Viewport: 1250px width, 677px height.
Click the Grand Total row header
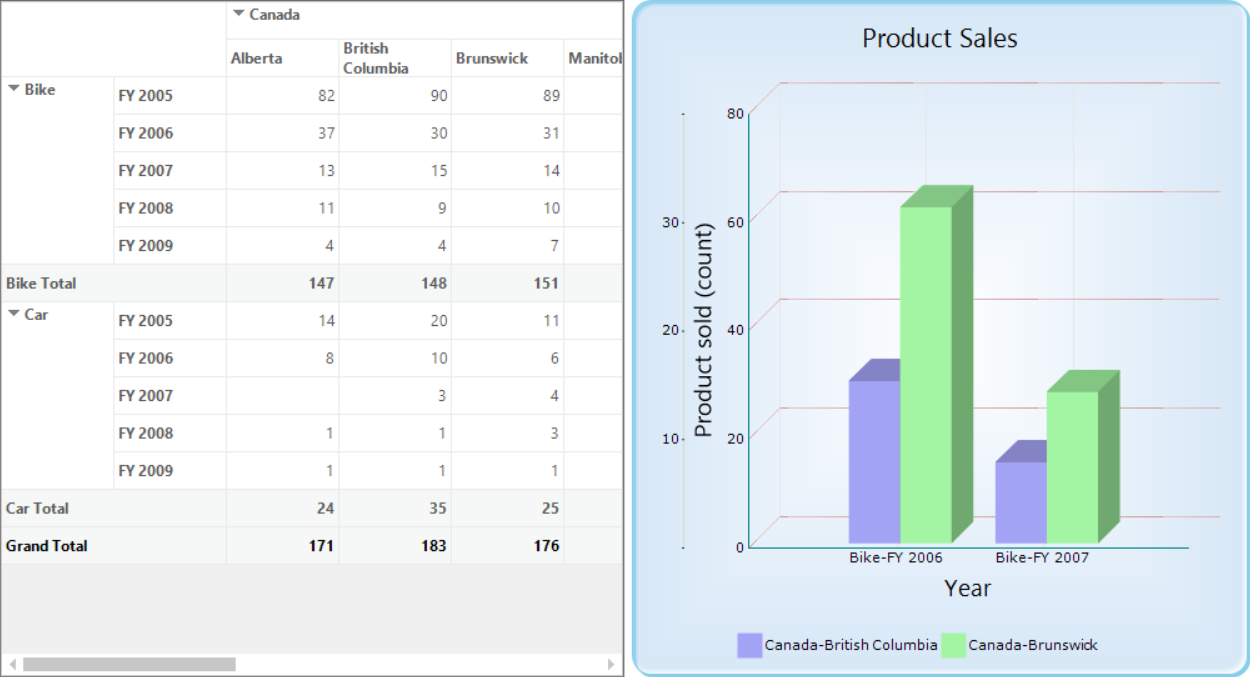click(113, 546)
